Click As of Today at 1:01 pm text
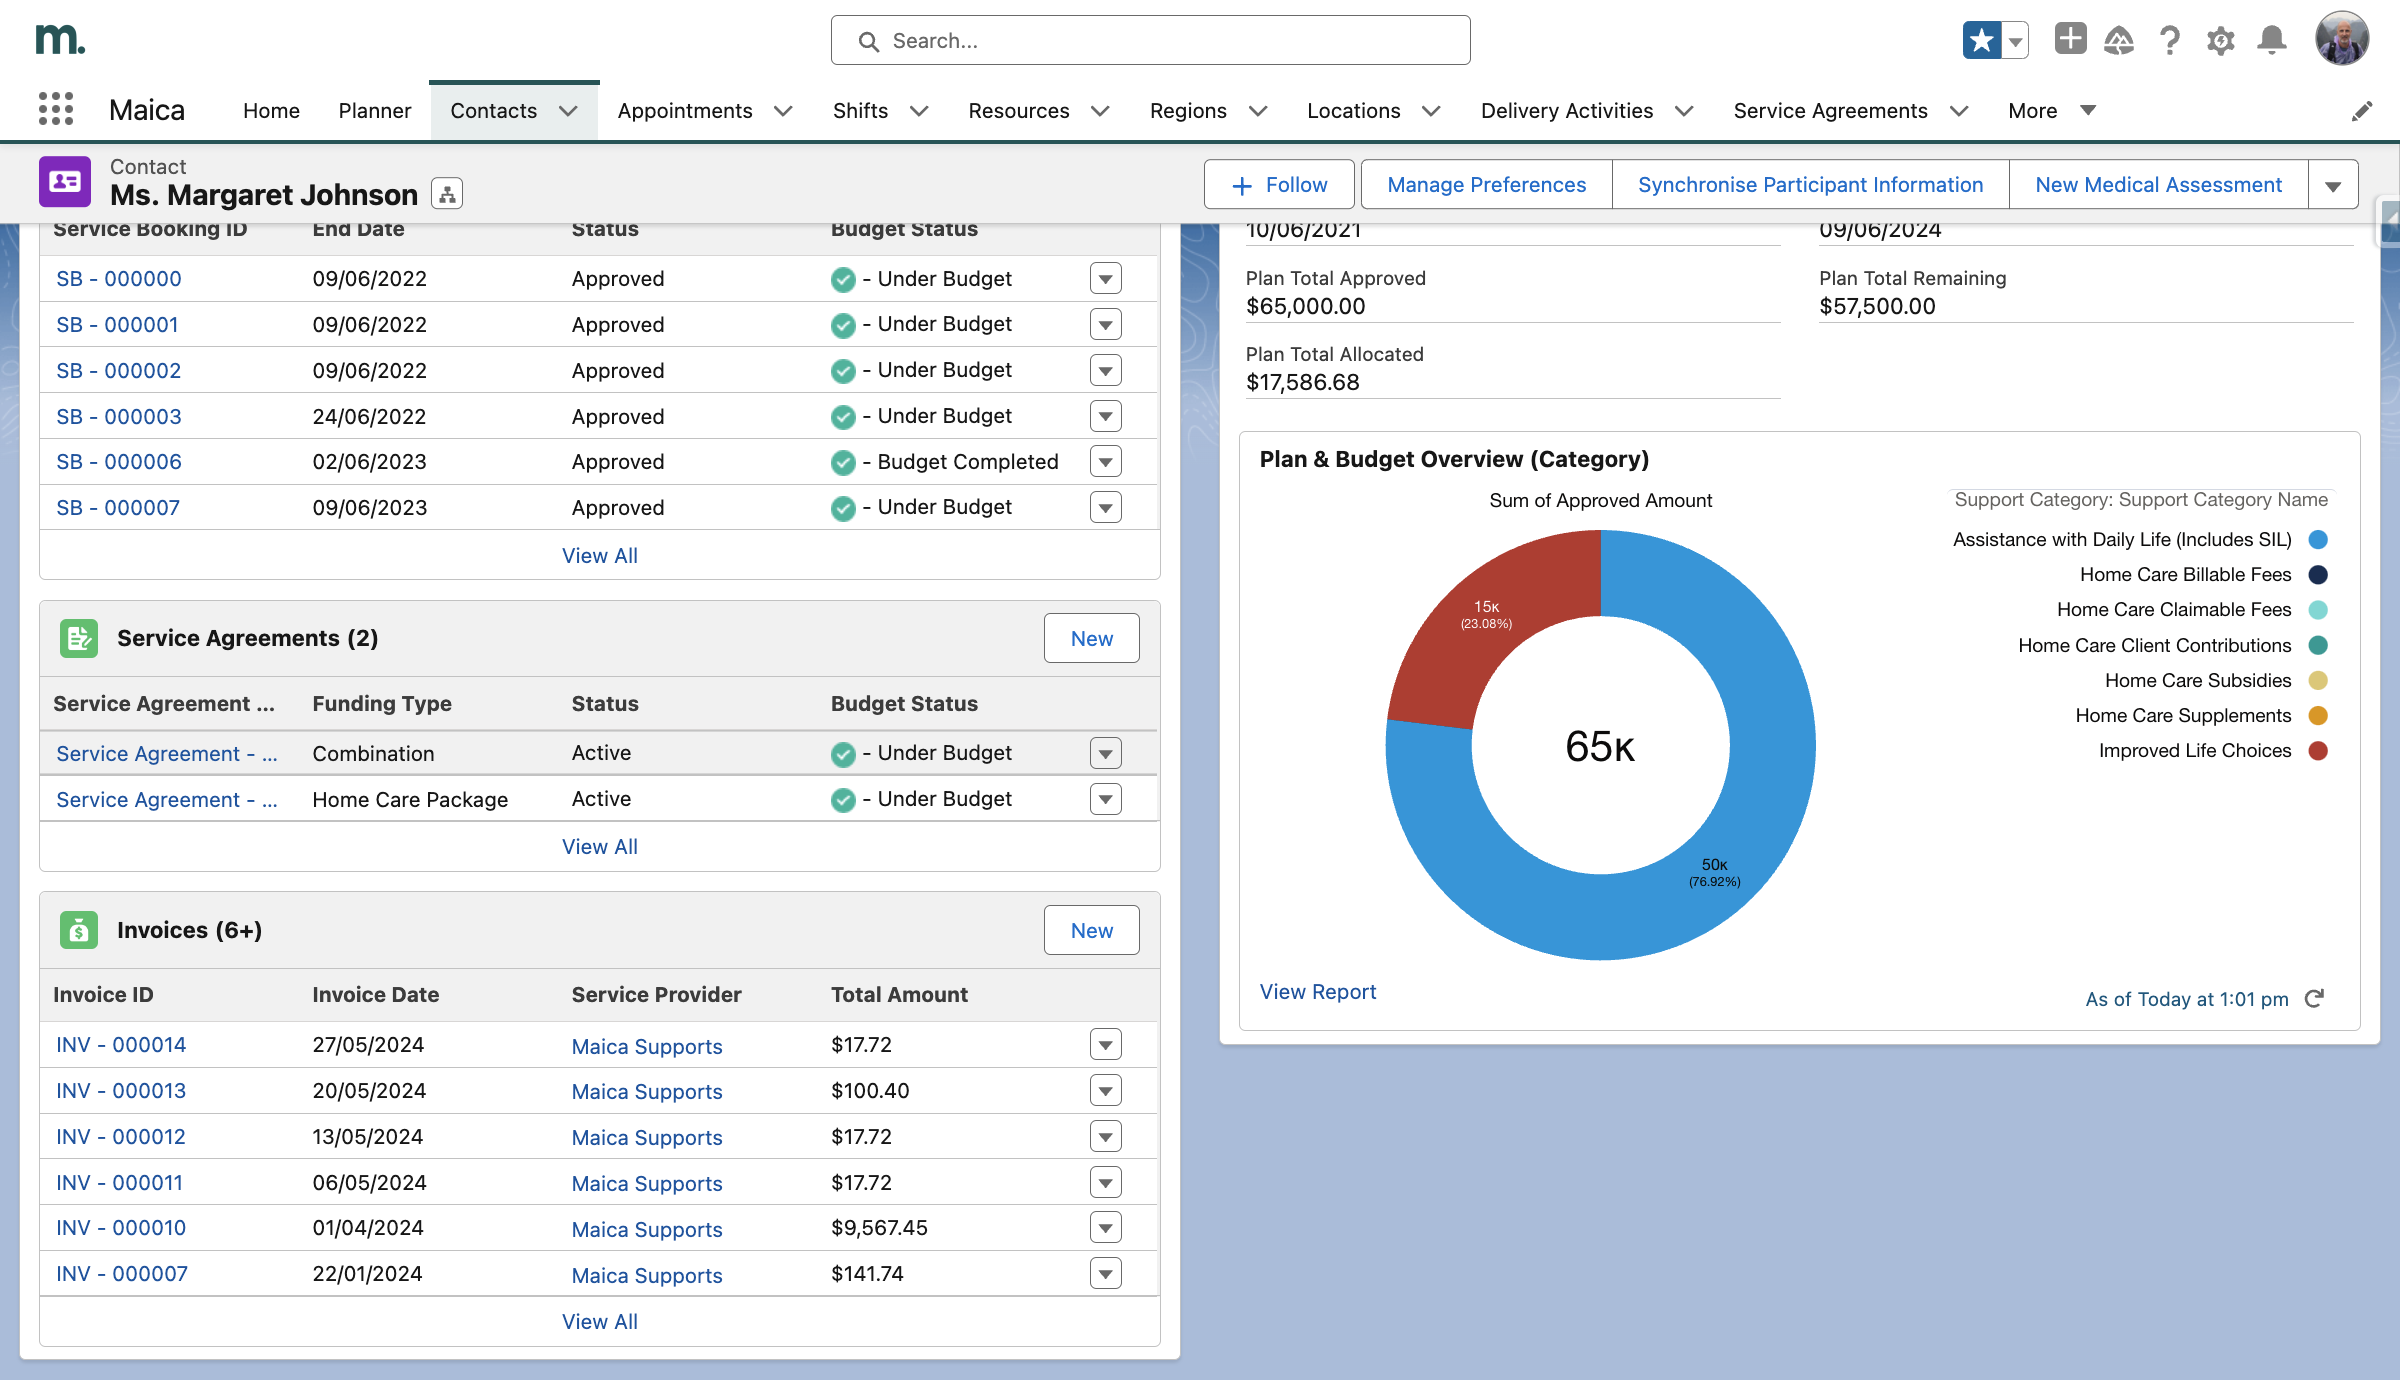 pos(2186,999)
